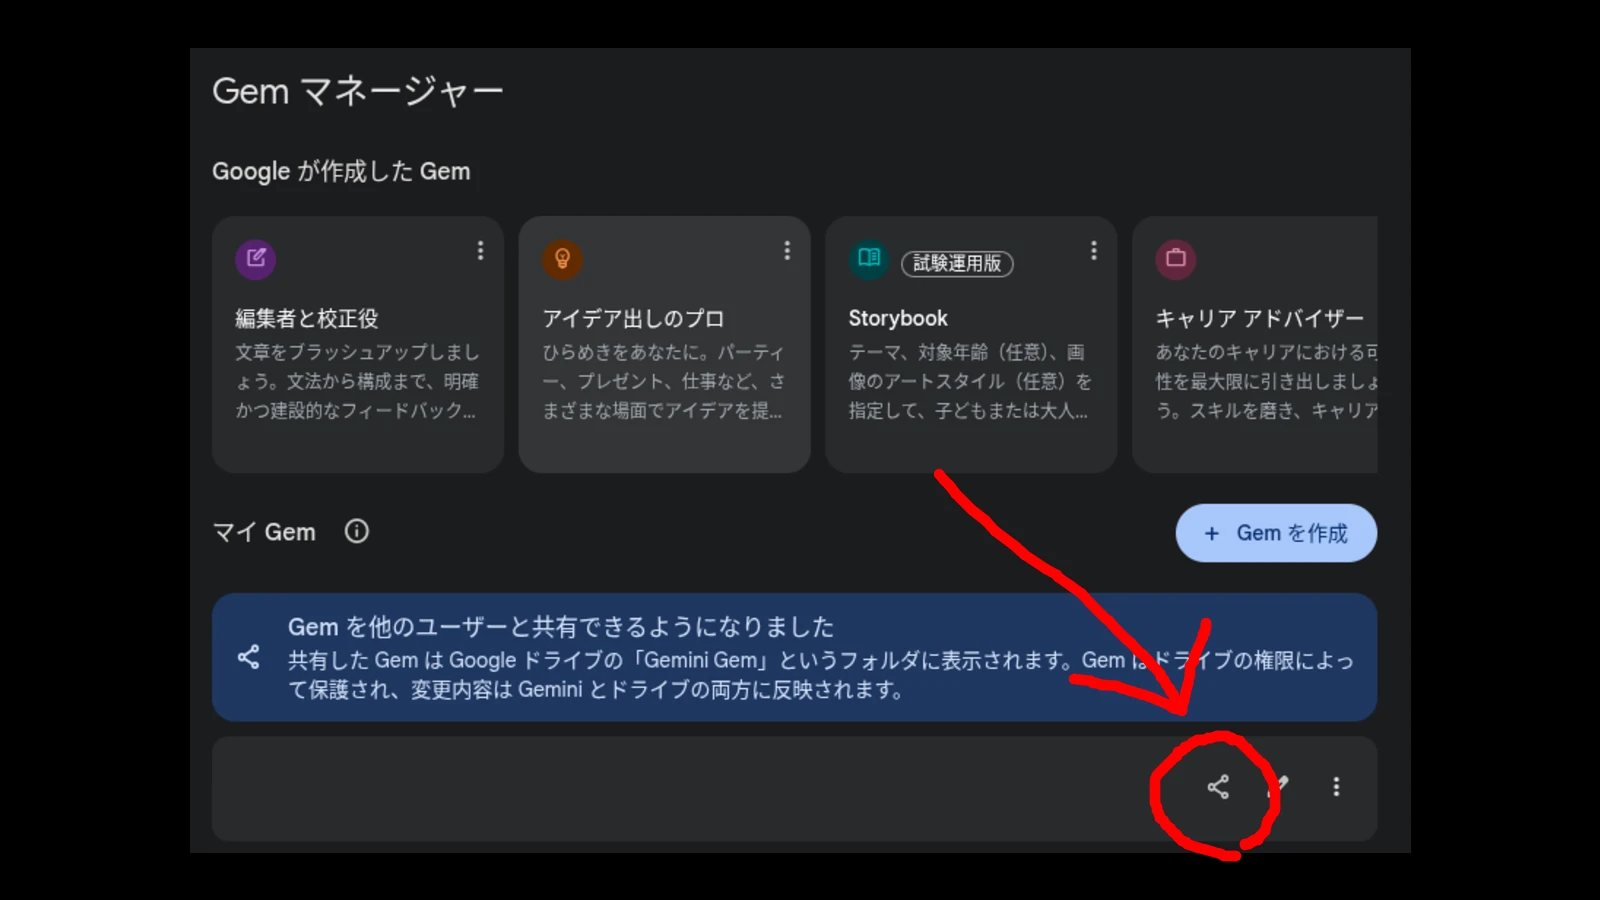Click the マイ Gem section label
1600x900 pixels.
coord(264,532)
